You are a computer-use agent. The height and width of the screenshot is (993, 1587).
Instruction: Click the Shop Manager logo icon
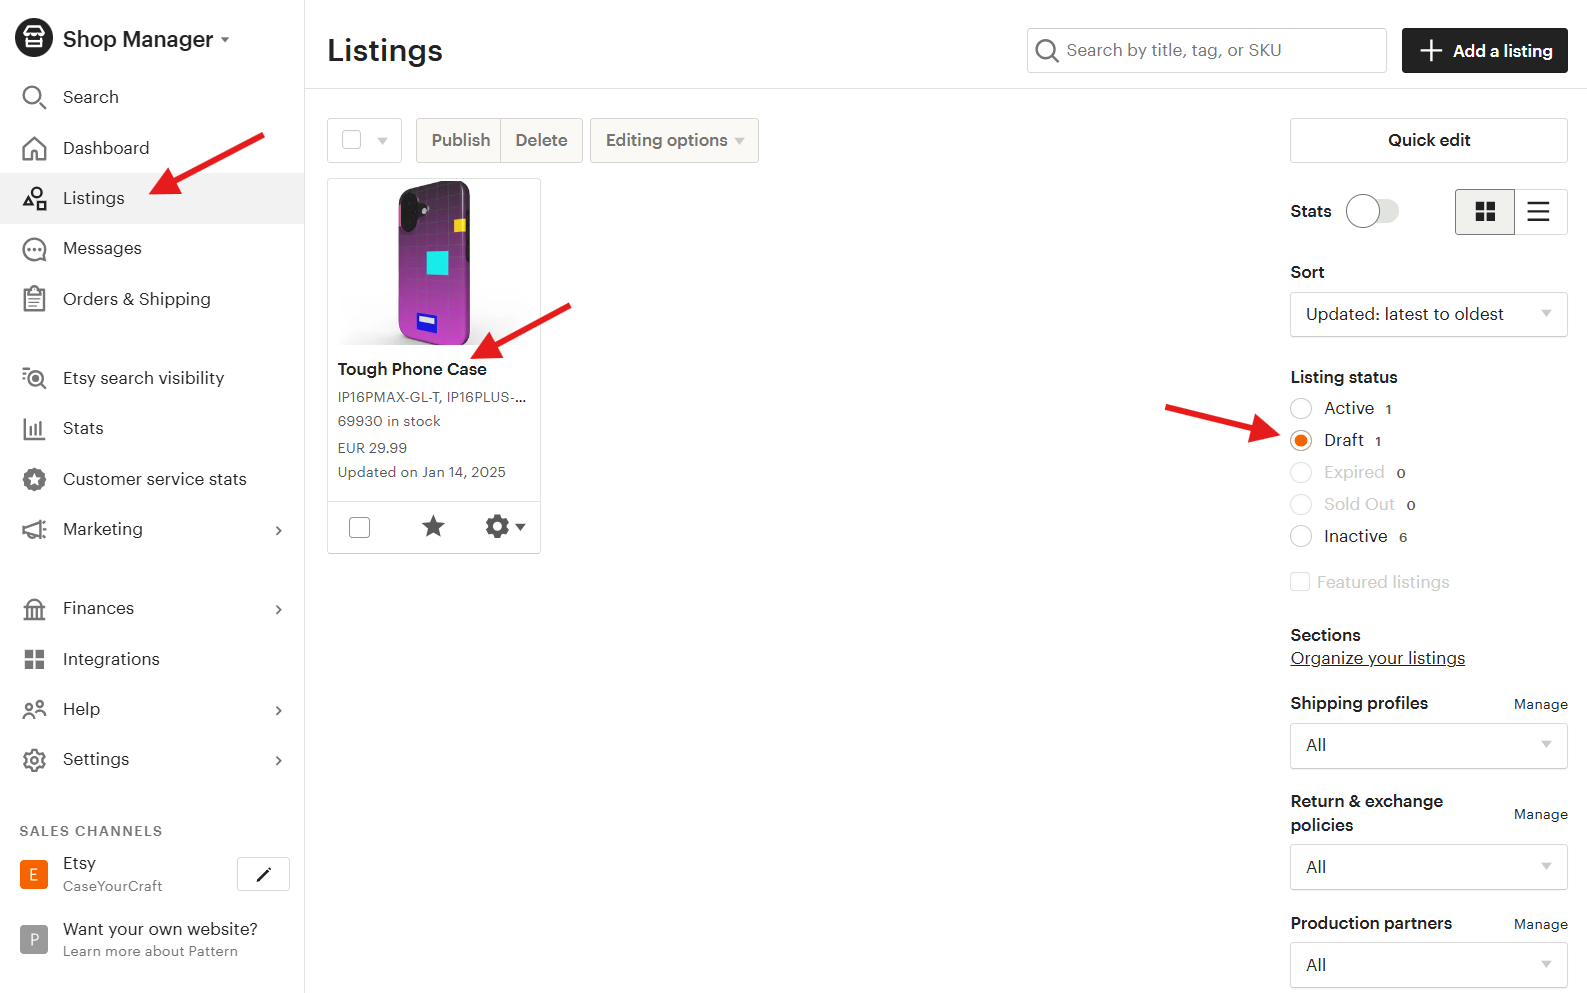coord(34,39)
